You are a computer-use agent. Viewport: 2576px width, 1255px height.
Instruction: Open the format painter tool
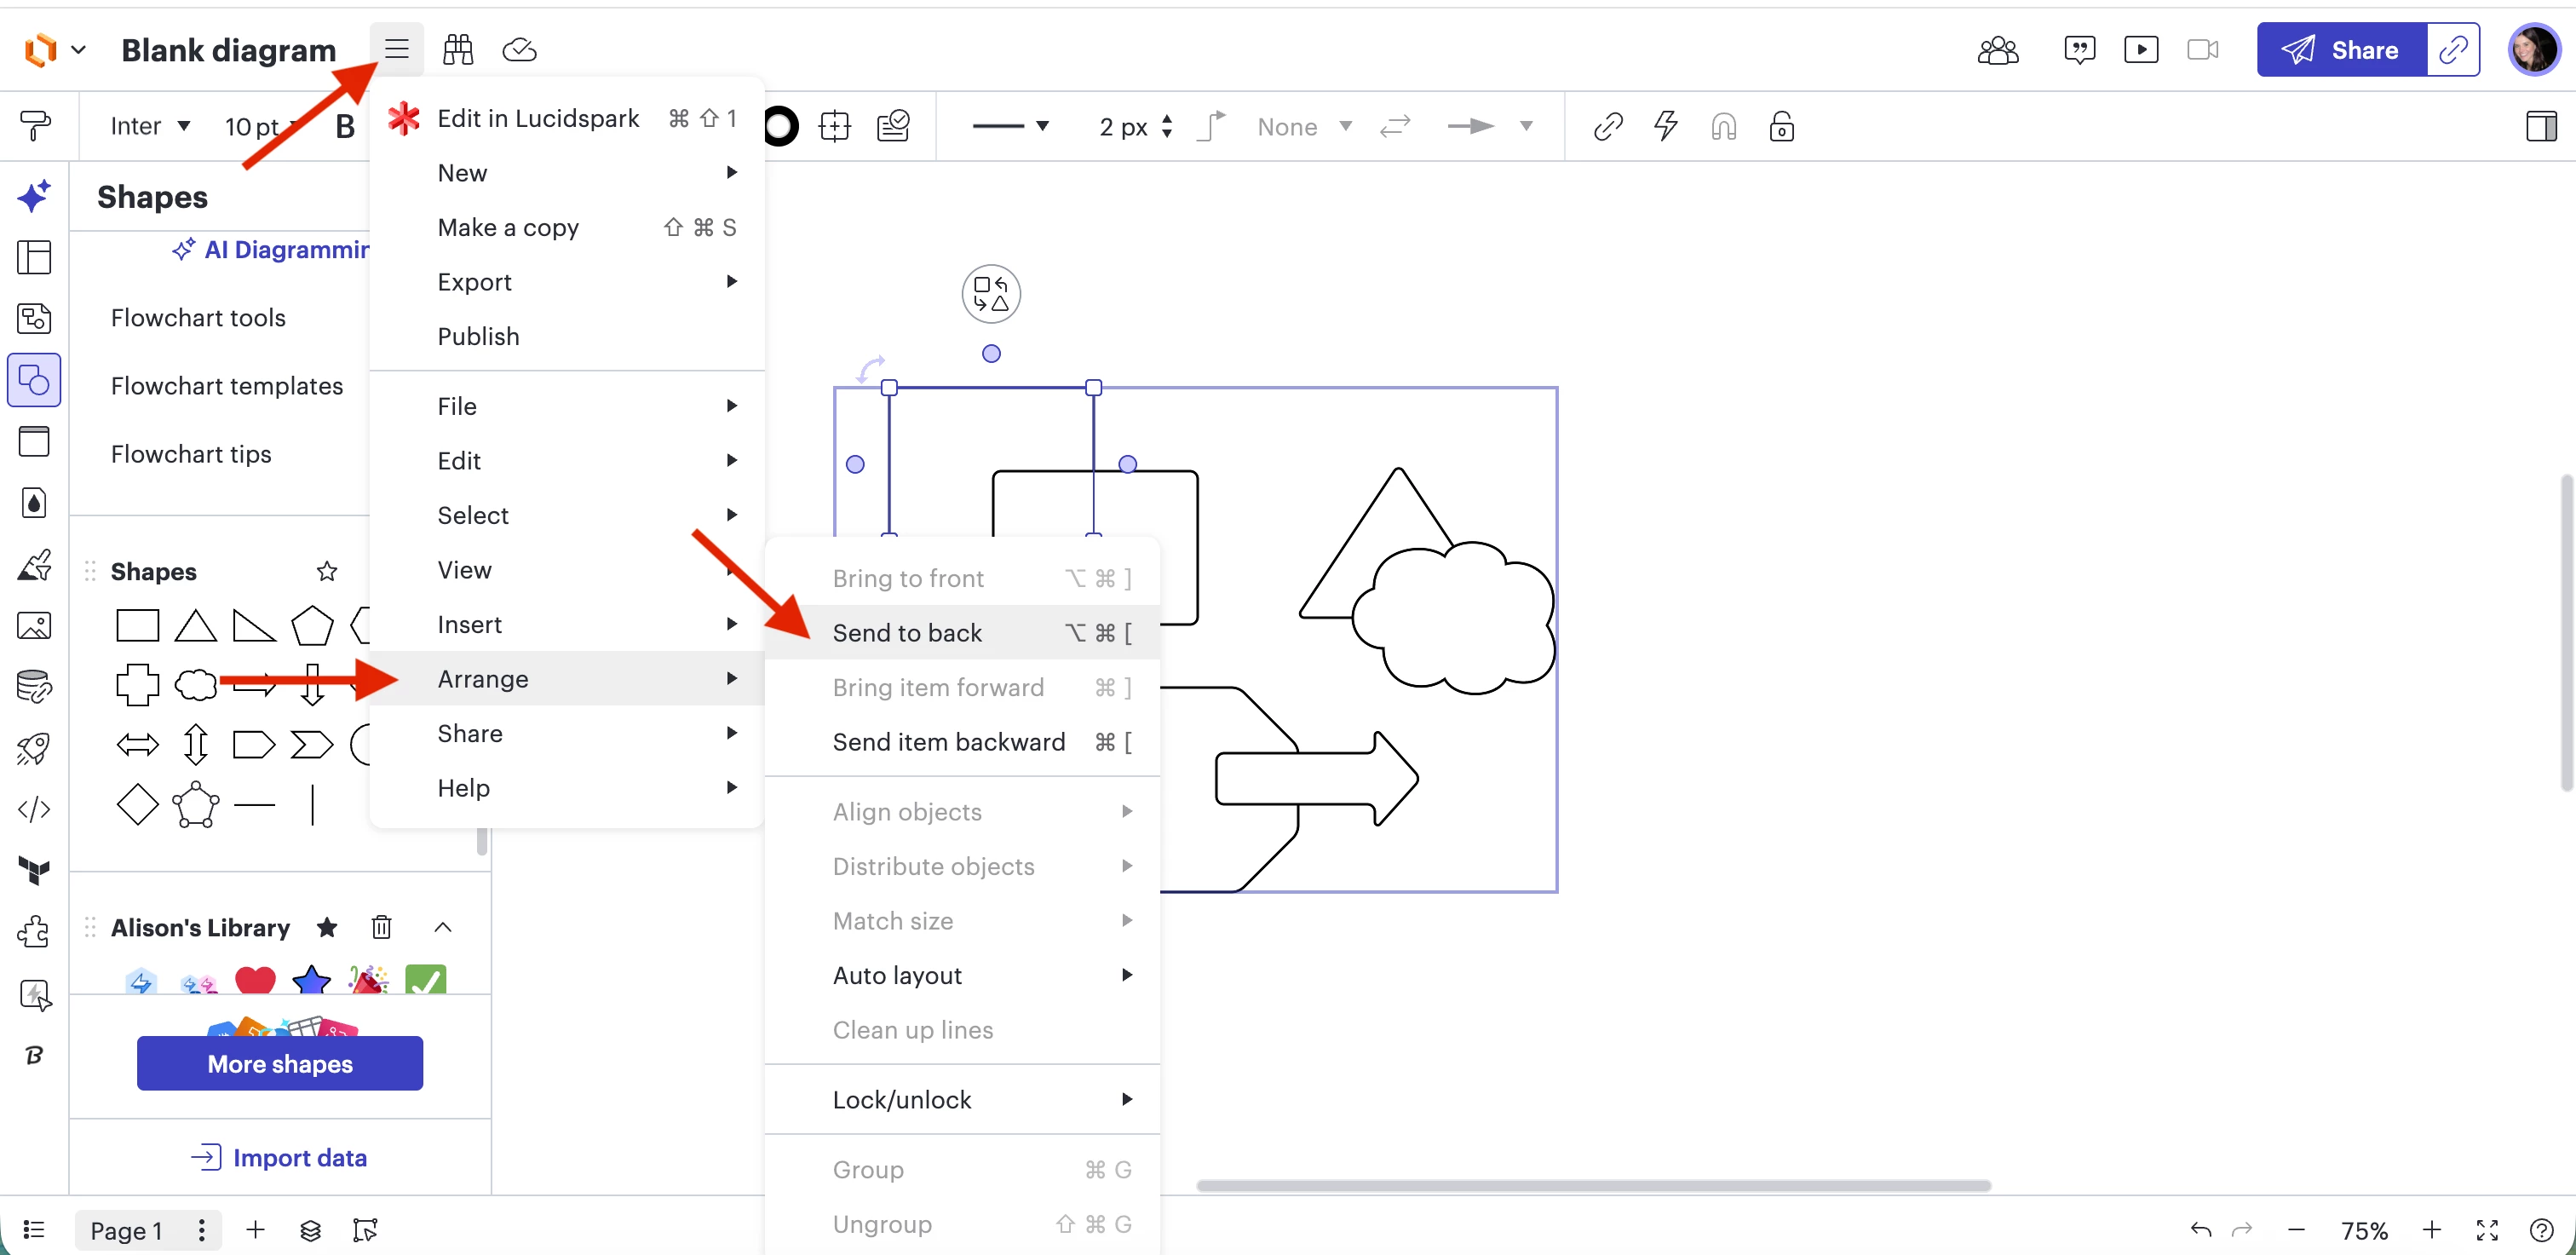pyautogui.click(x=35, y=126)
